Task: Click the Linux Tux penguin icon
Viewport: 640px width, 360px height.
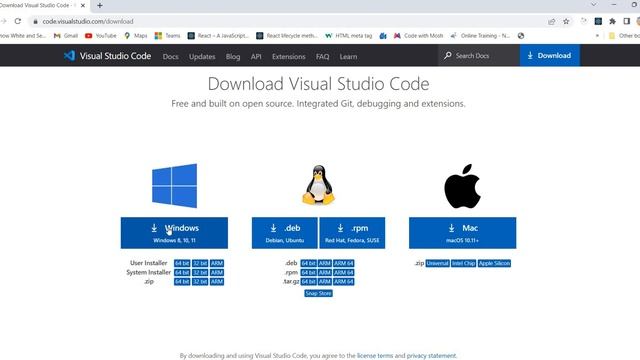Action: click(318, 184)
